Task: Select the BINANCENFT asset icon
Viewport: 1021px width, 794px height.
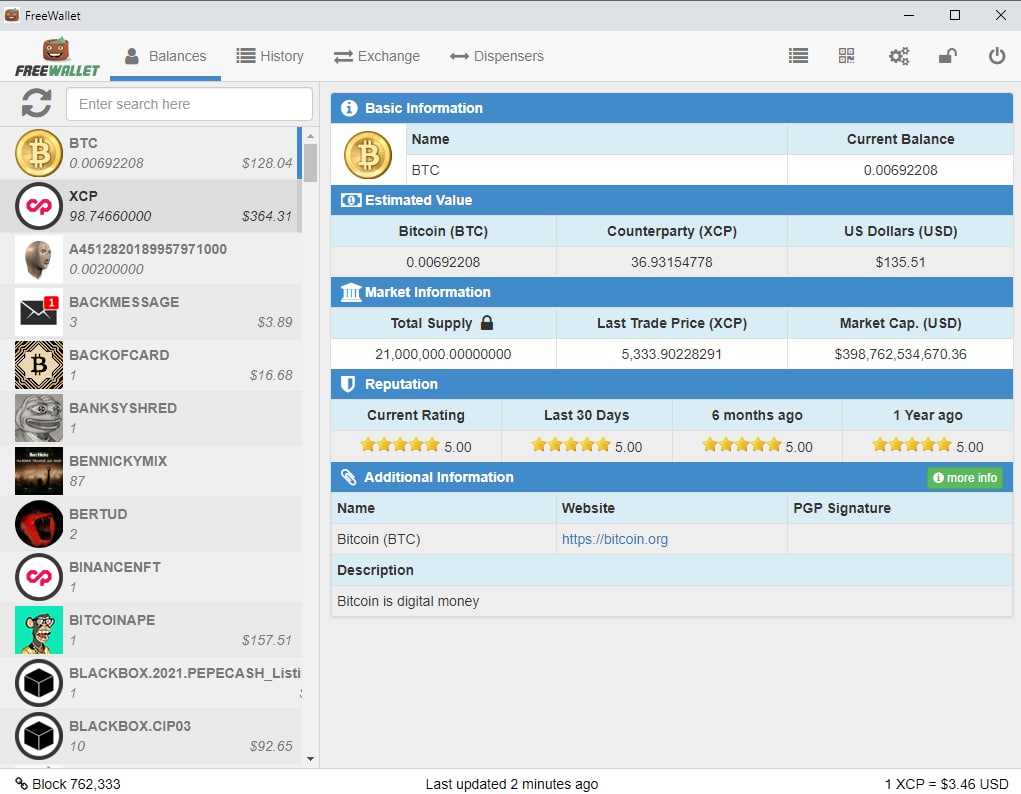Action: coord(39,577)
